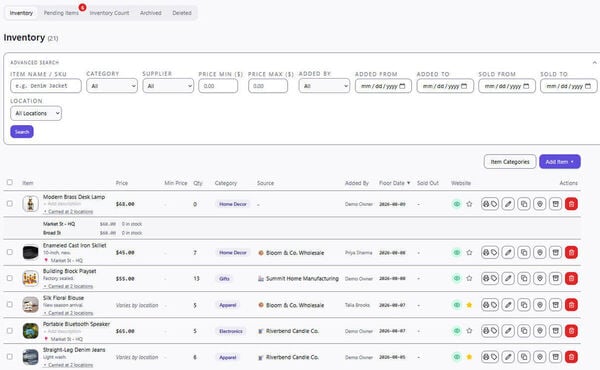Viewport: 600px width, 370px height.
Task: Check the Building Block Playset checkbox
Action: pos(10,278)
